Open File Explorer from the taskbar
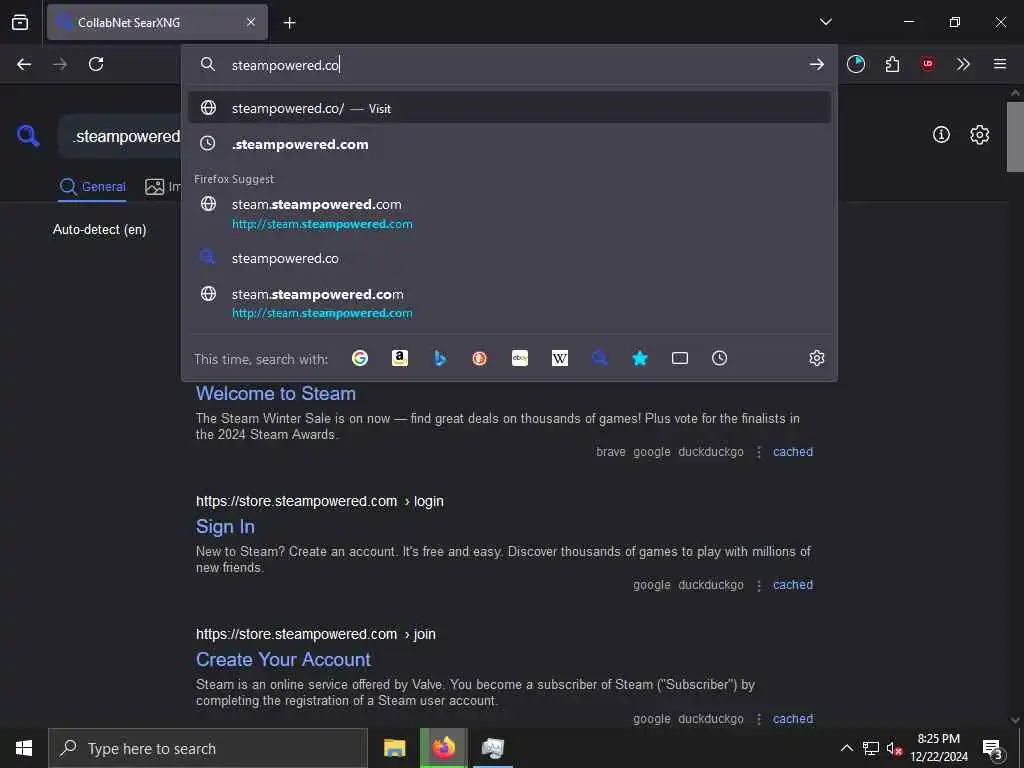Image resolution: width=1024 pixels, height=768 pixels. [x=394, y=748]
